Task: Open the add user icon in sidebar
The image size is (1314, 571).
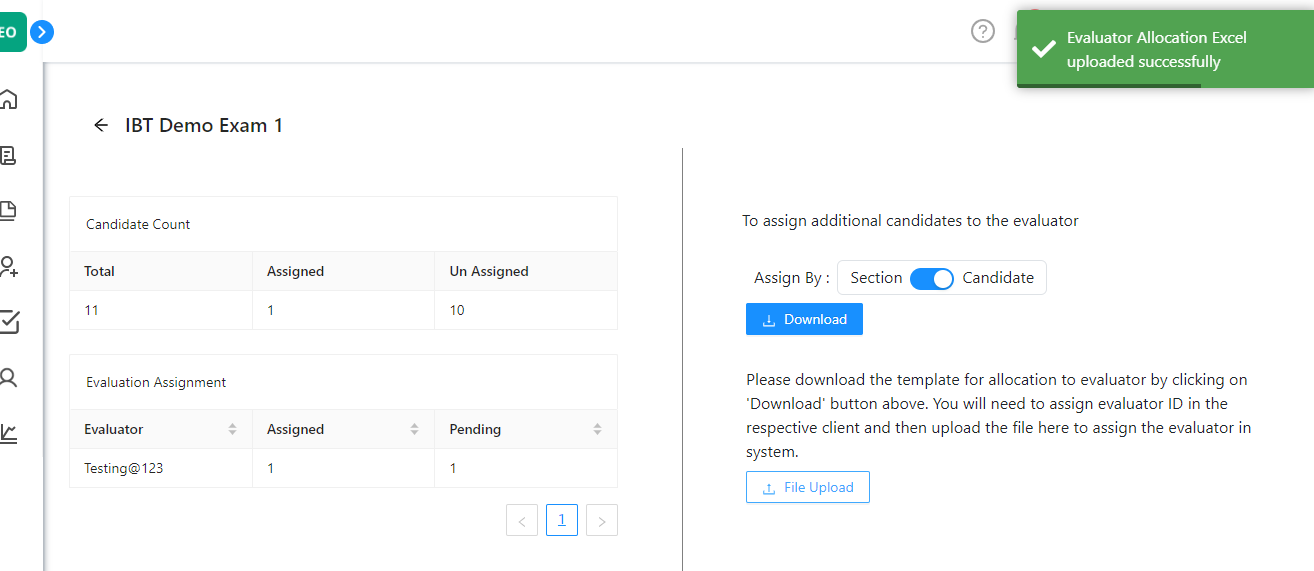Action: click(9, 266)
